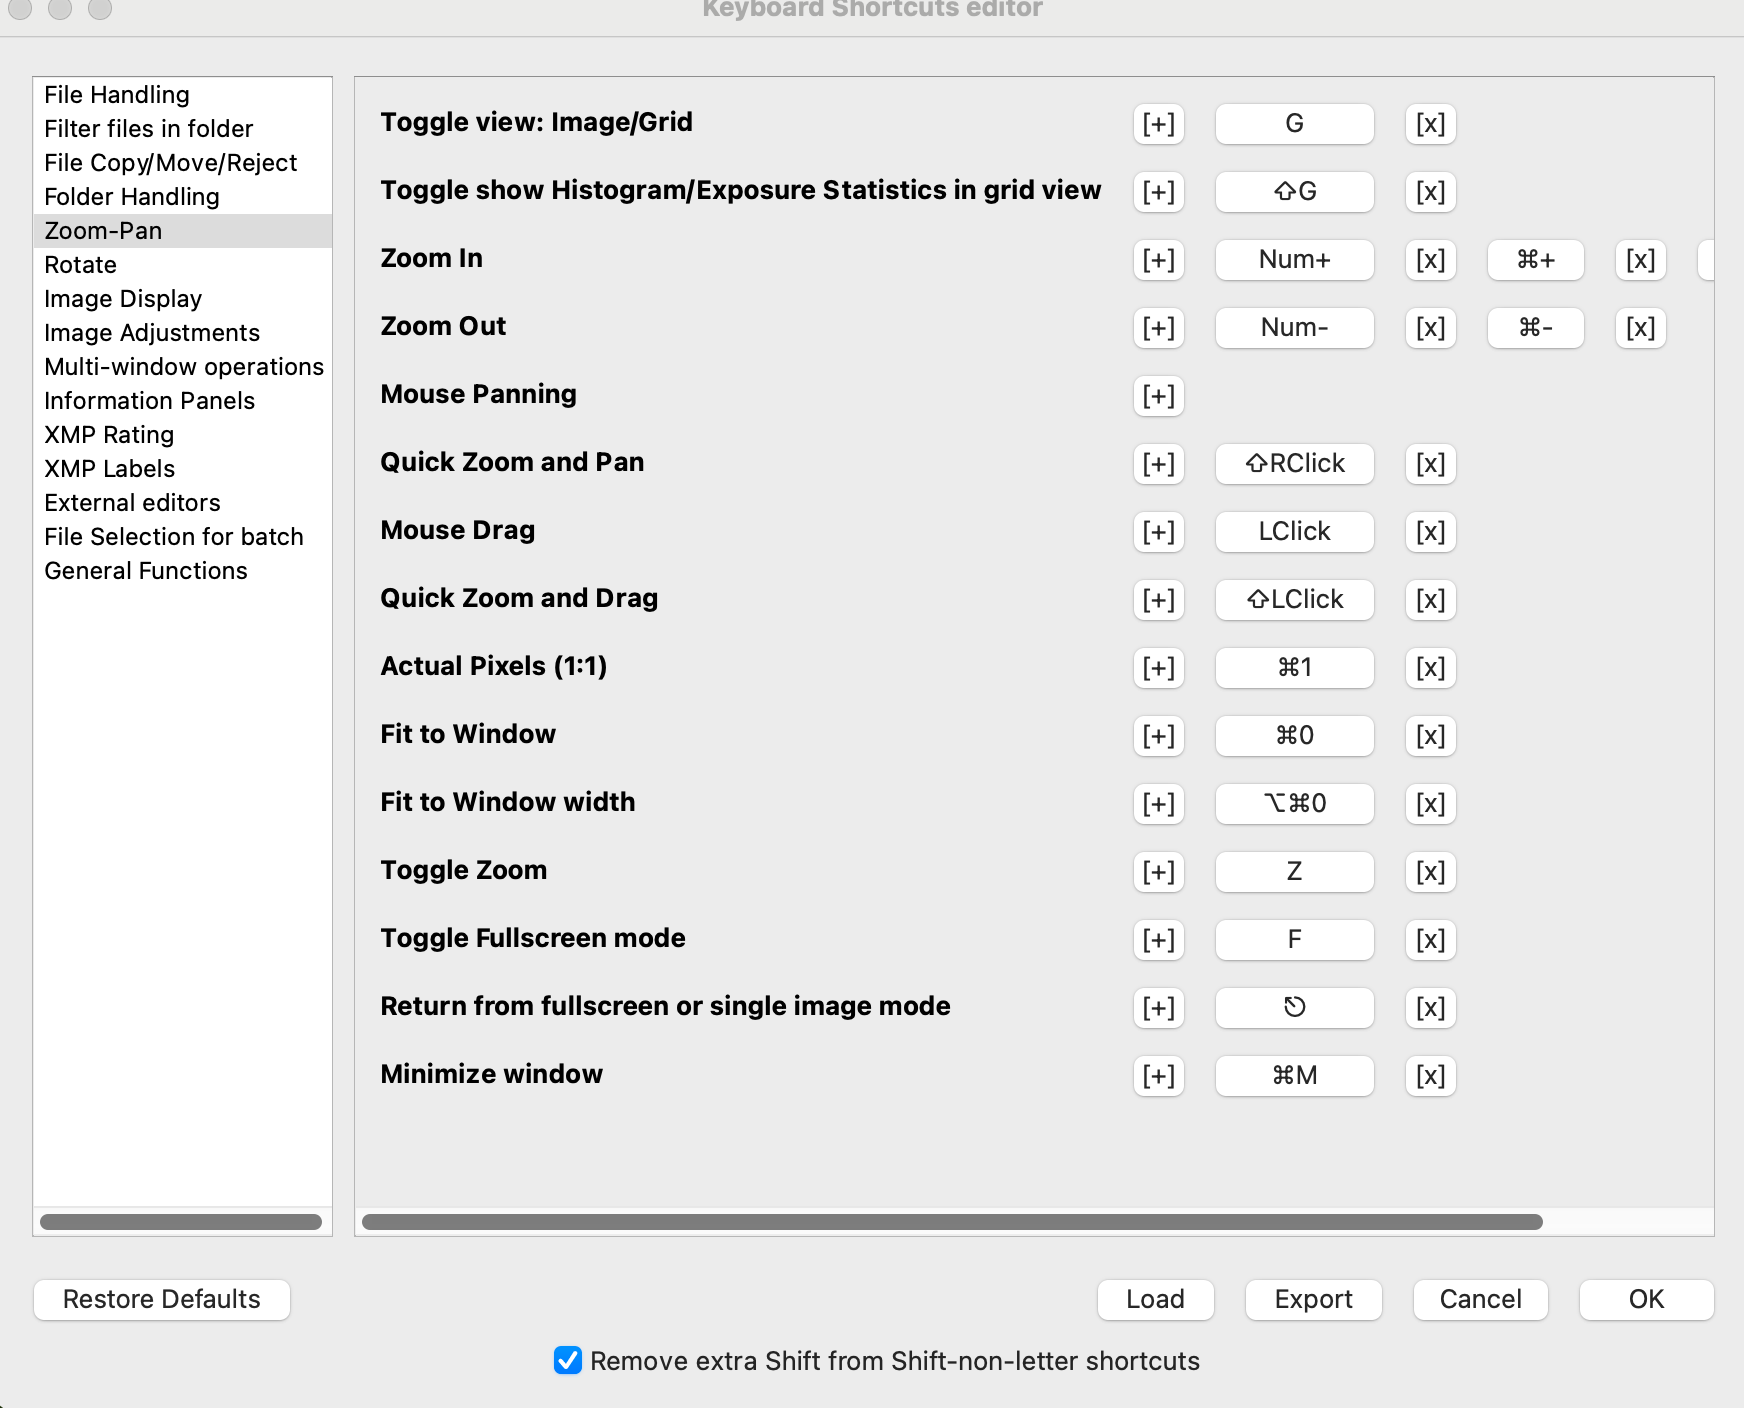The image size is (1744, 1408).
Task: Add a shortcut for Toggle Fullscreen mode
Action: point(1158,940)
